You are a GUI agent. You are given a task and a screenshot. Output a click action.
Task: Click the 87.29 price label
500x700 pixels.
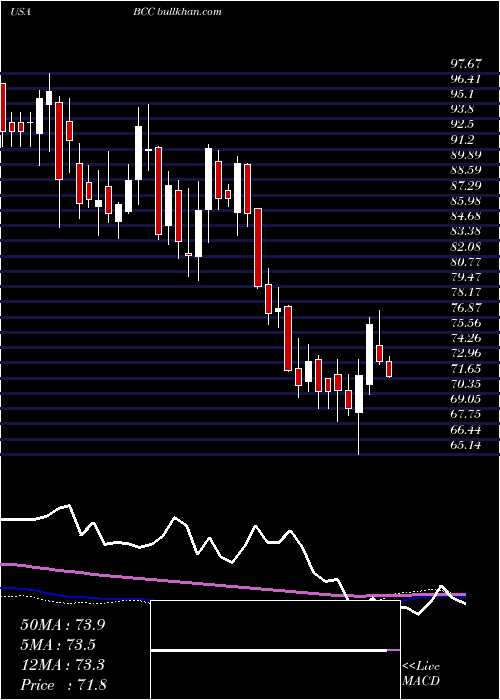[x=466, y=186]
